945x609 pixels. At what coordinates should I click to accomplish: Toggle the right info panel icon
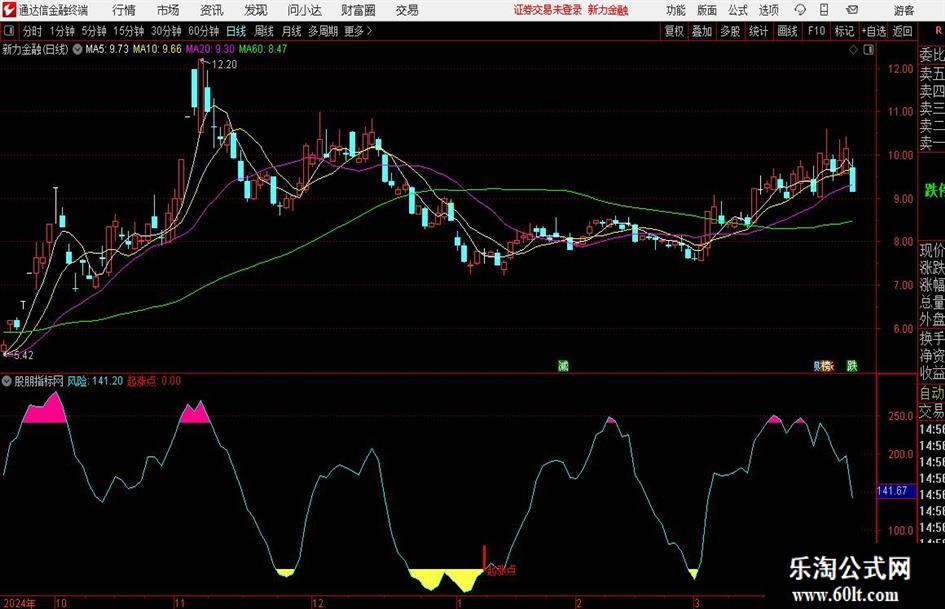click(x=868, y=50)
